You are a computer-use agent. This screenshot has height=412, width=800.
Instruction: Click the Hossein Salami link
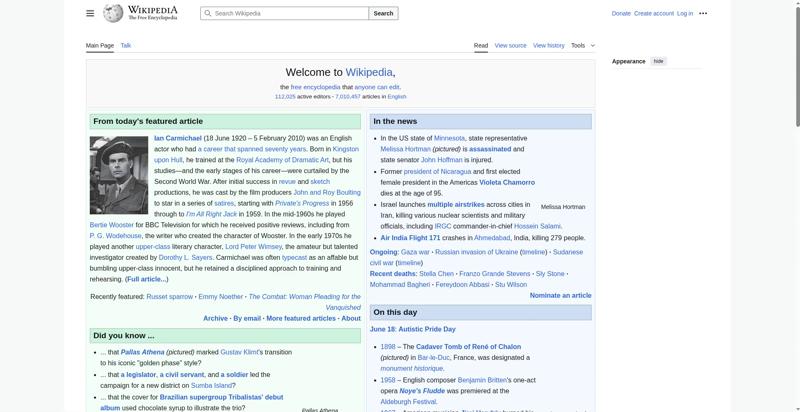click(x=537, y=226)
